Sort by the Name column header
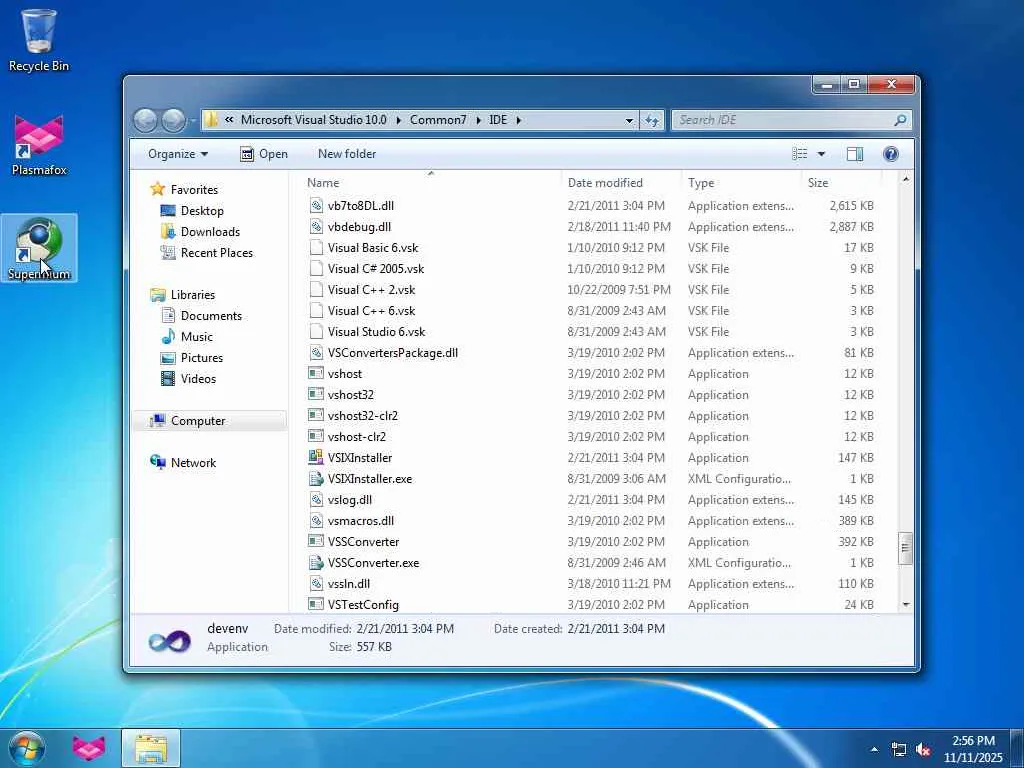1024x768 pixels. (431, 183)
